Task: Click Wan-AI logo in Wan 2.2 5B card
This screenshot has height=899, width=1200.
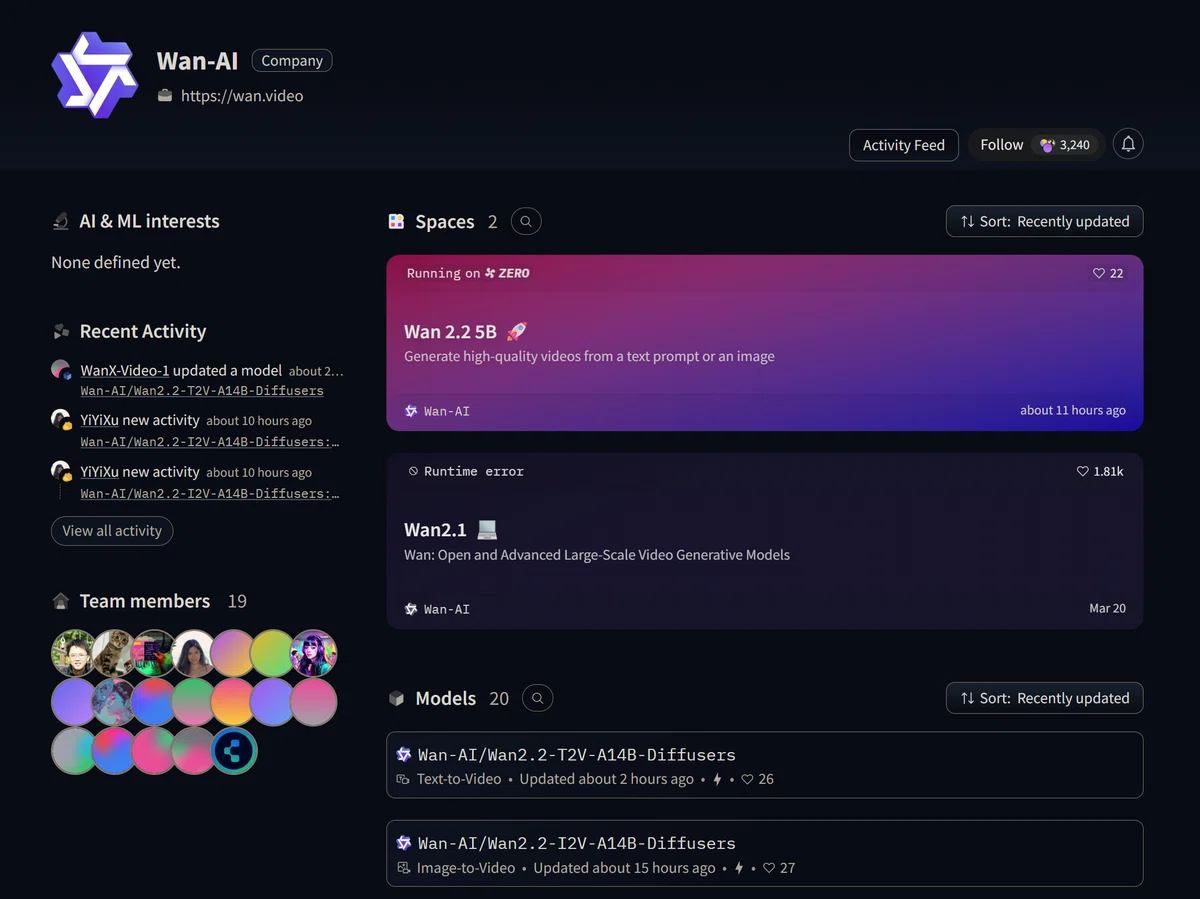Action: (x=411, y=411)
